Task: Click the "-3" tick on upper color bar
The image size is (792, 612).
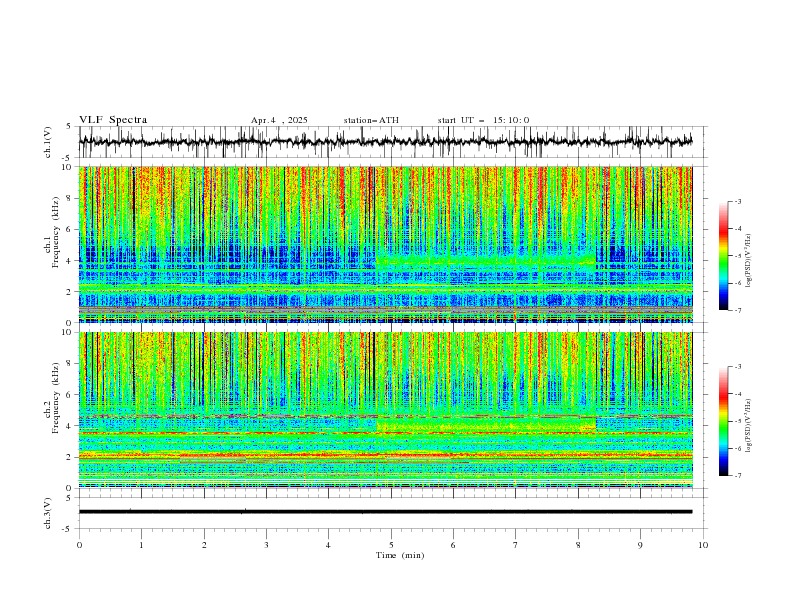Action: click(738, 201)
